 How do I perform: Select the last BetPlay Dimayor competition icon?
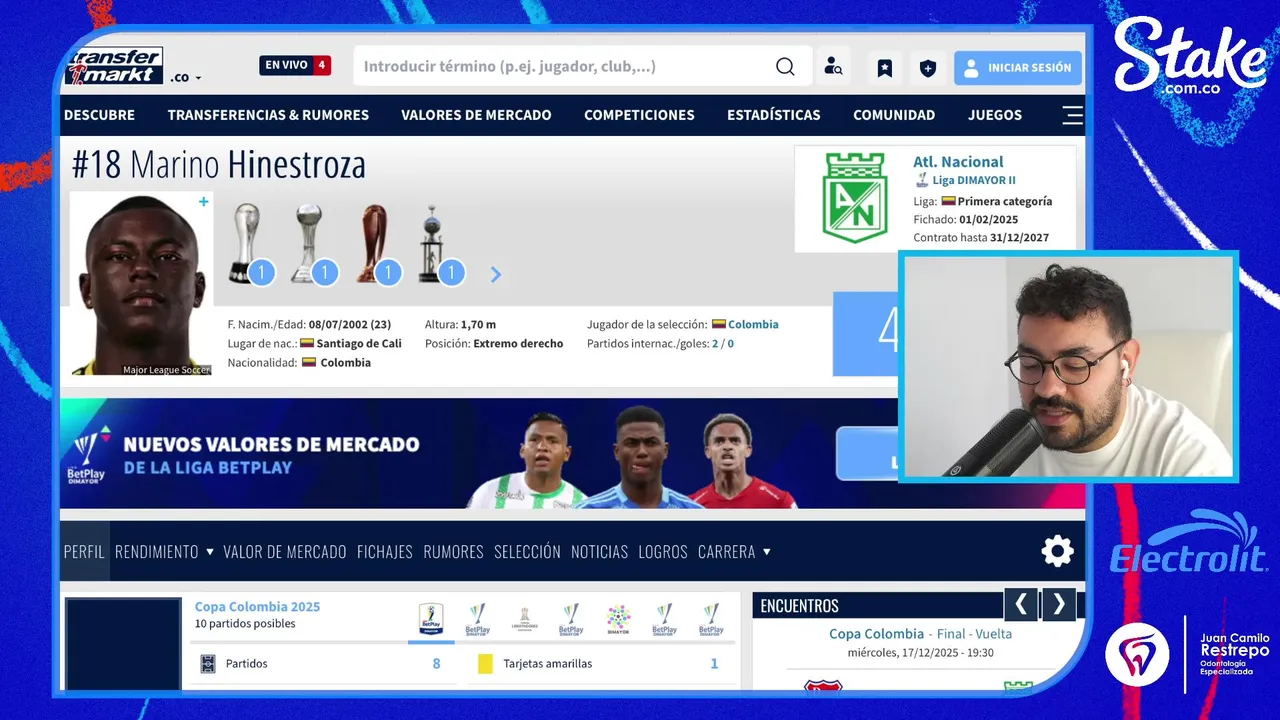711,620
